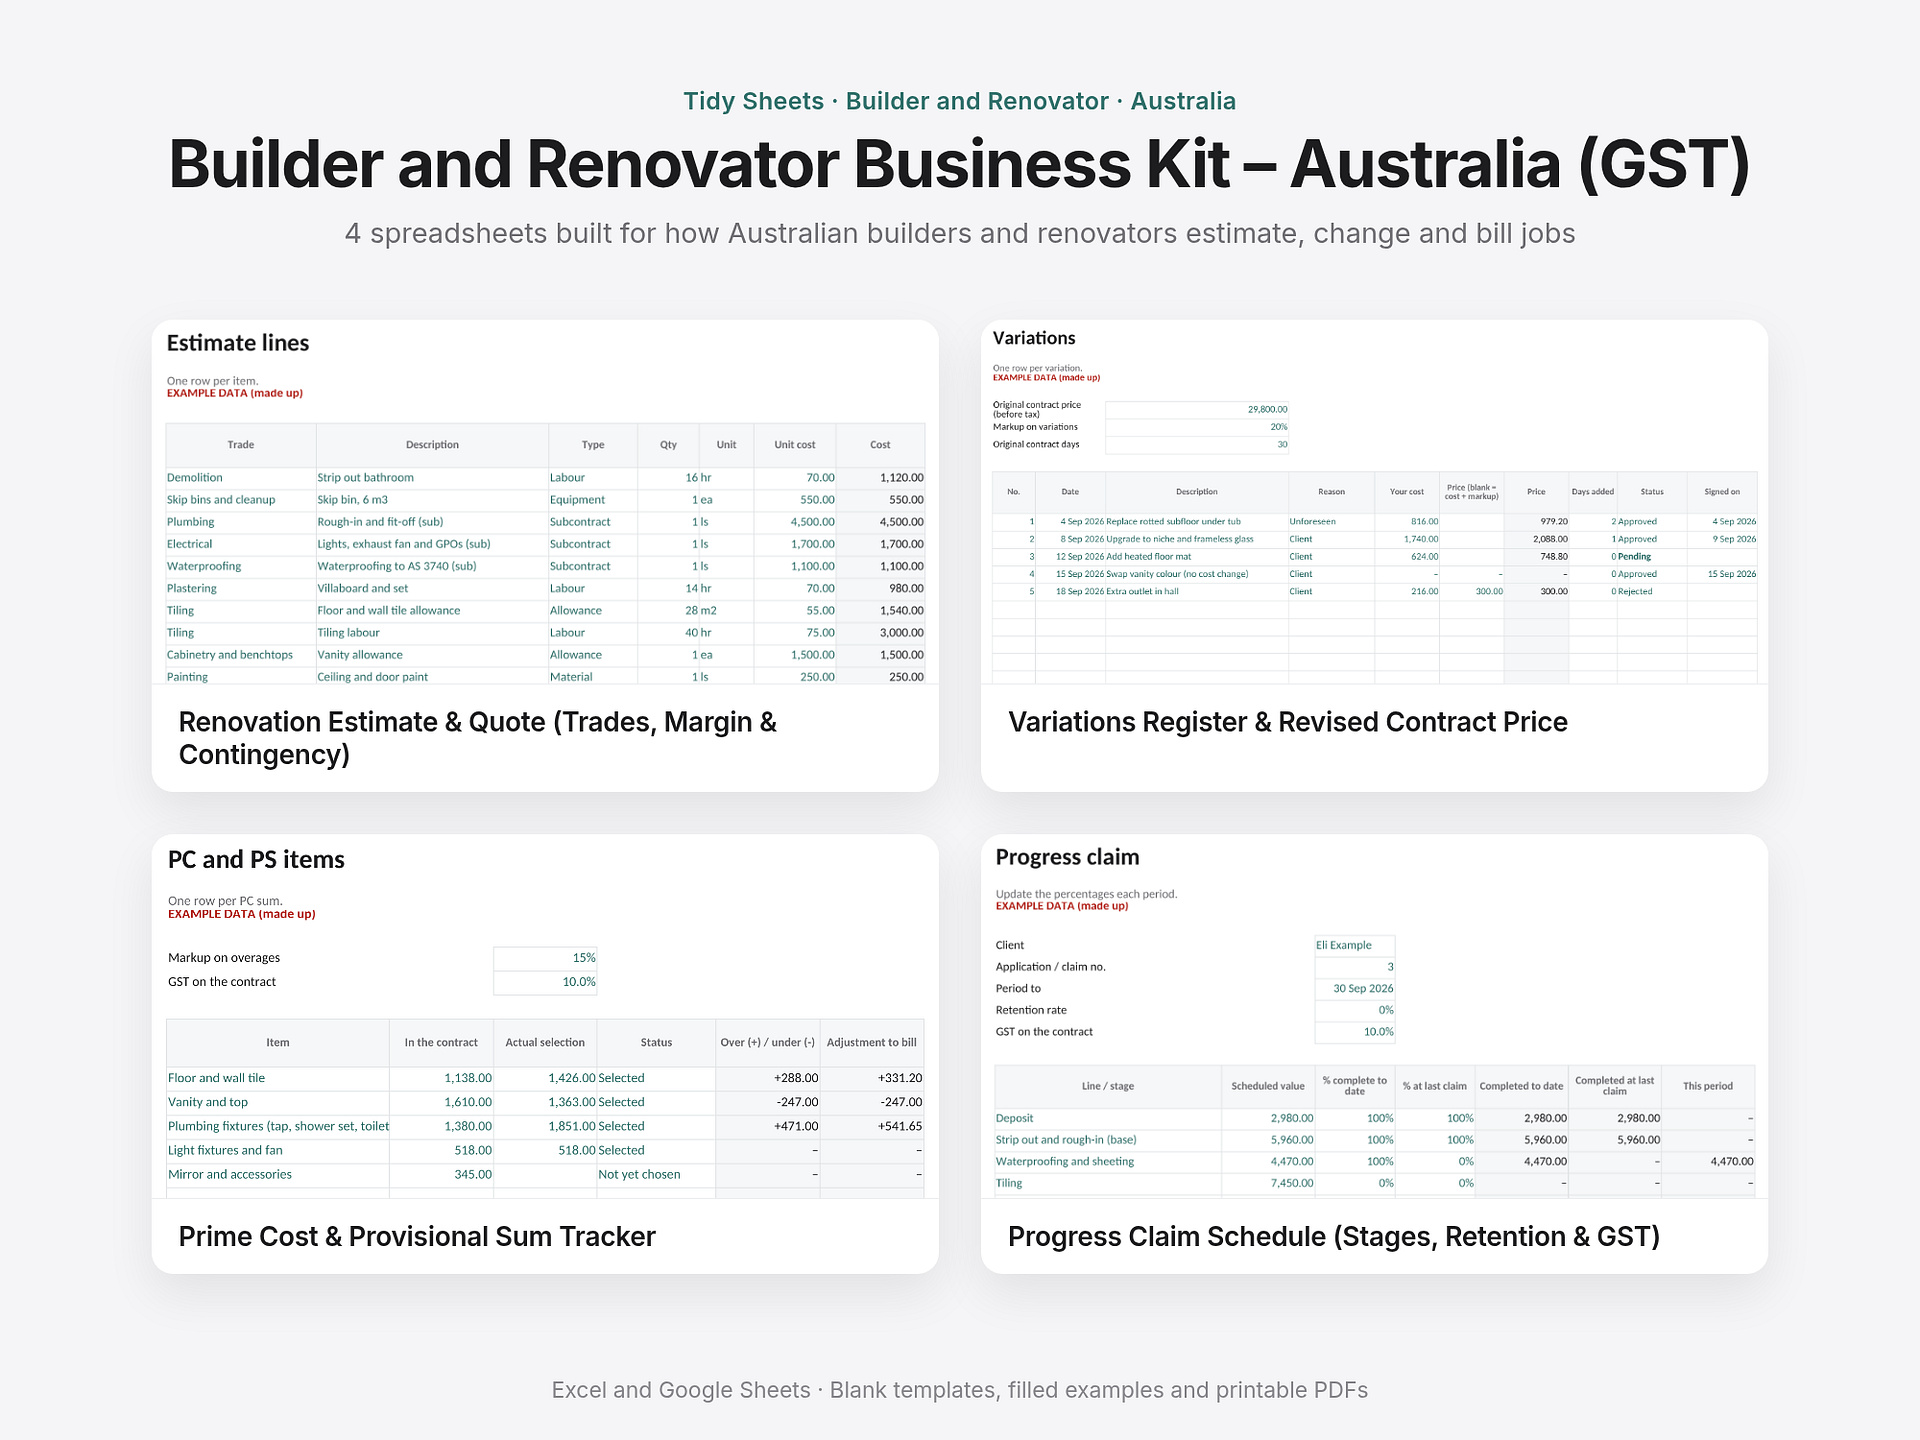The image size is (1920, 1440).
Task: Click the 'Unit cost' column header
Action: [795, 445]
